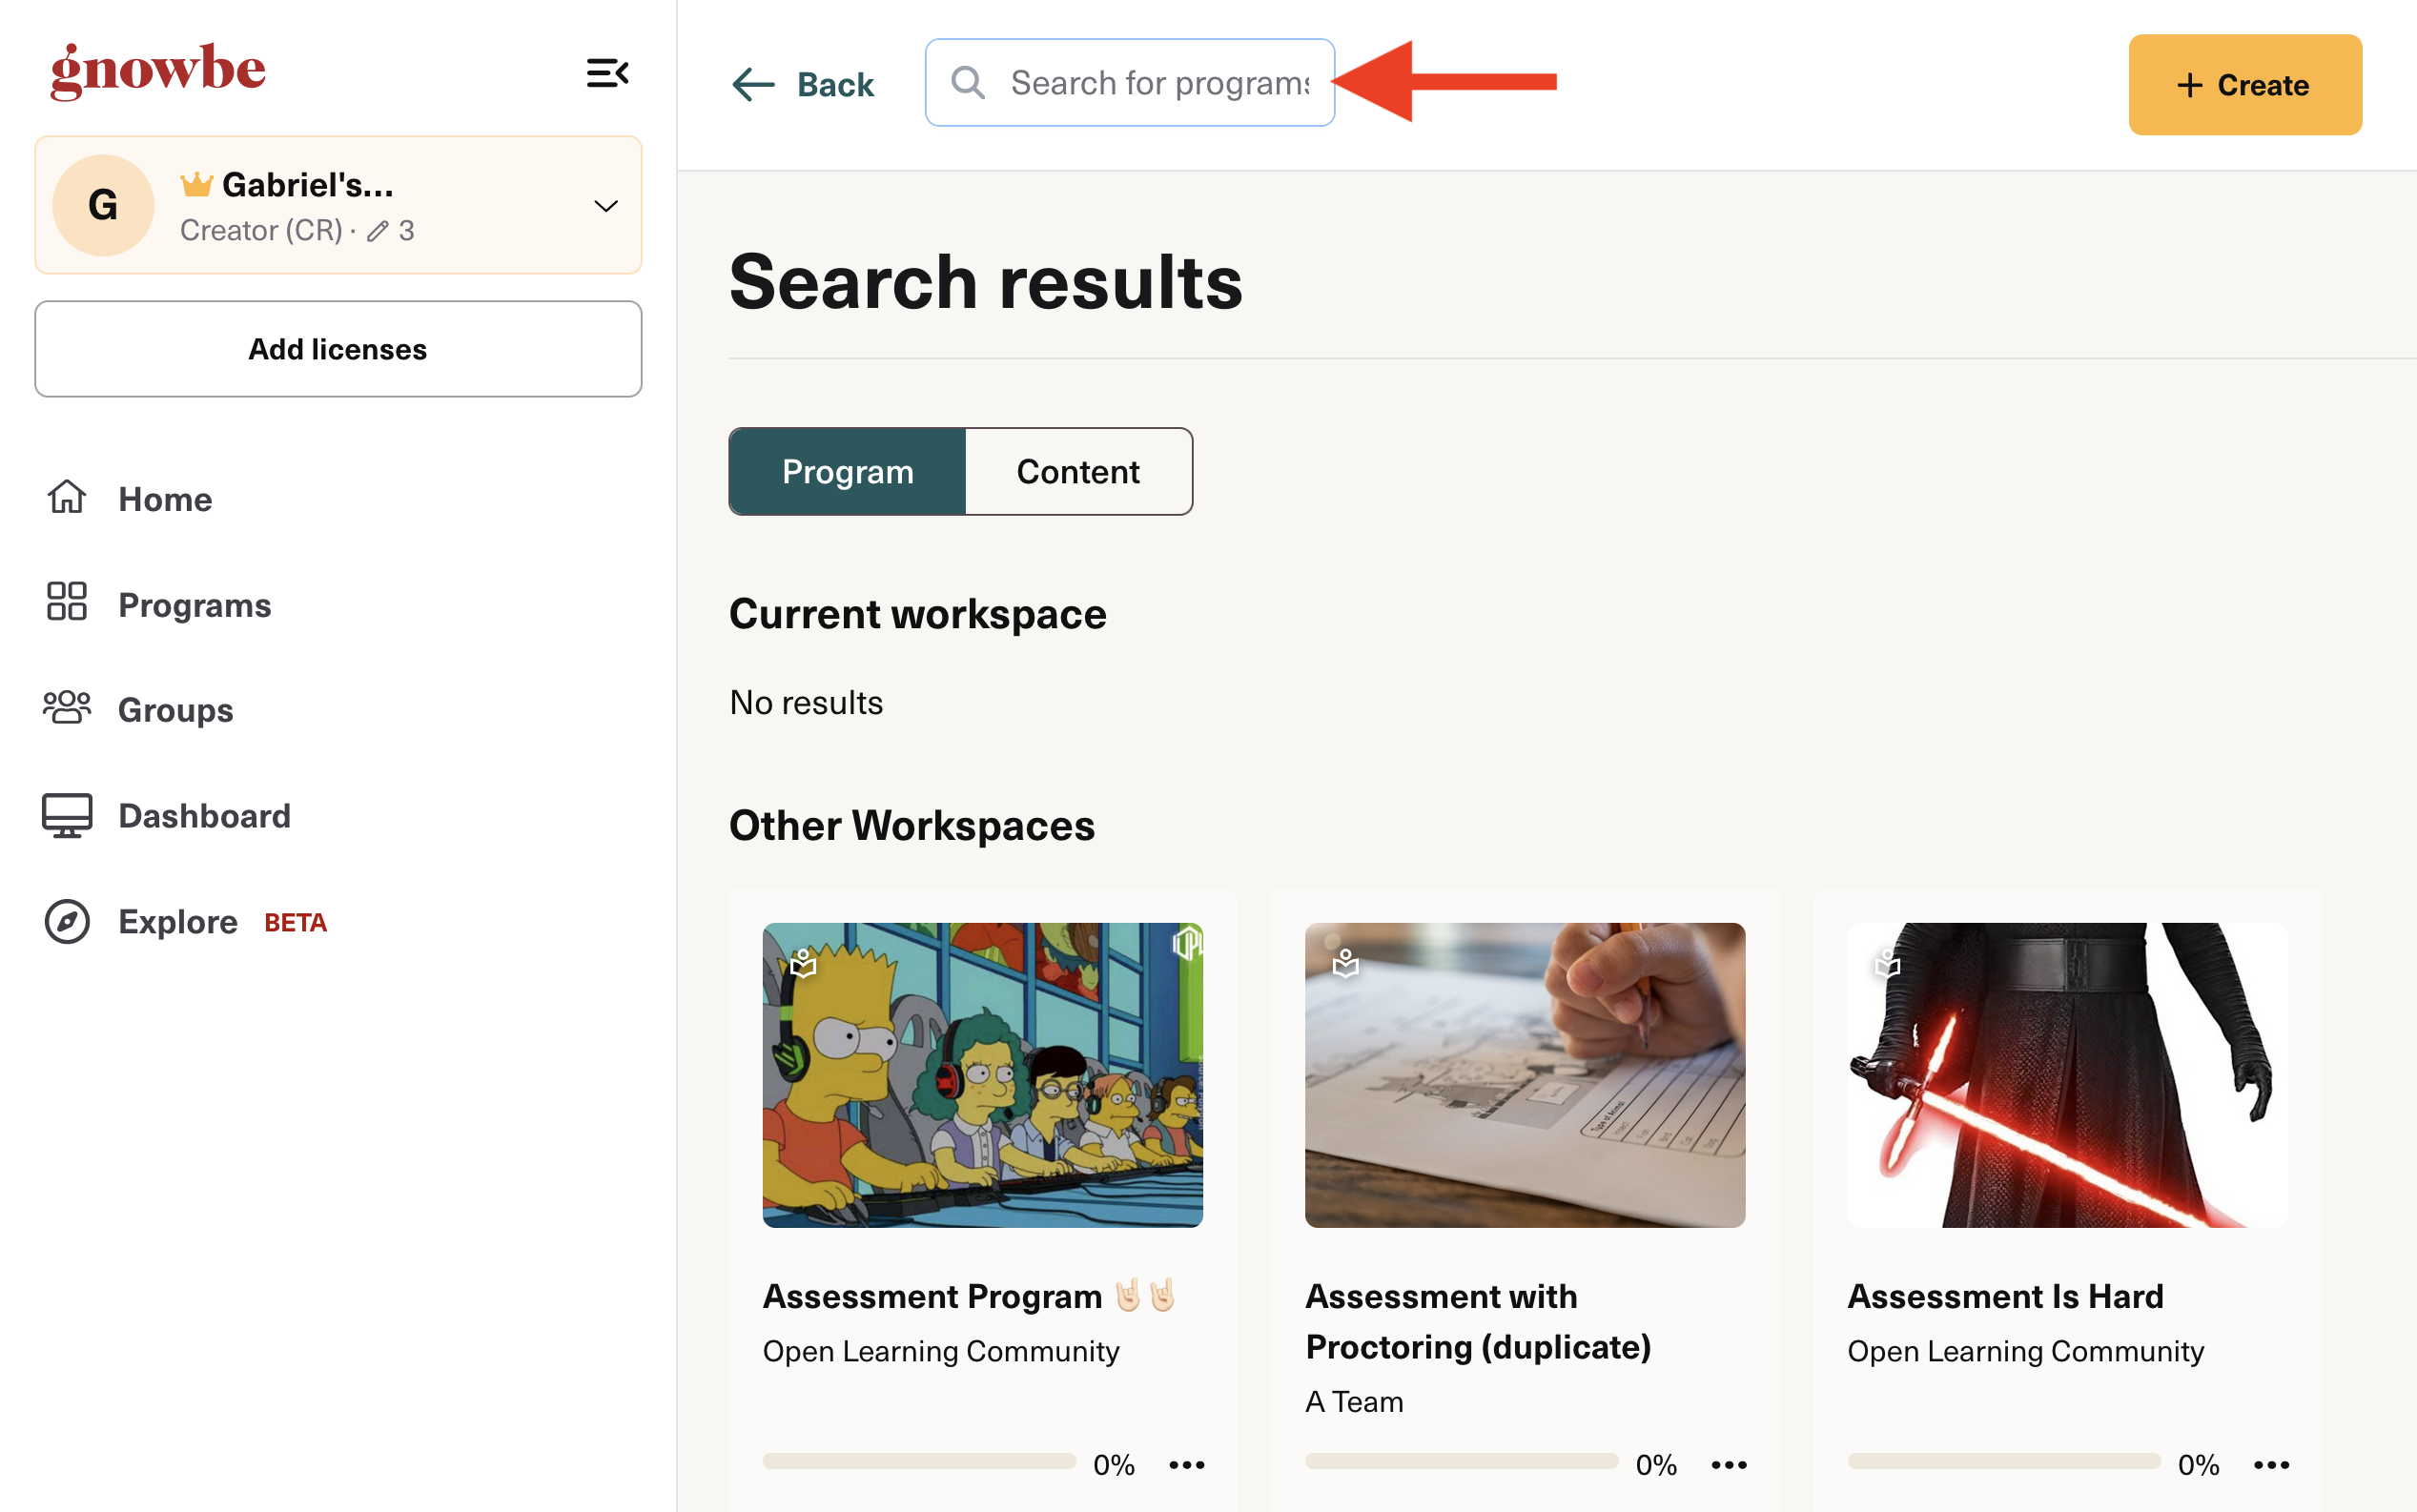This screenshot has width=2417, height=1512.
Task: Click the magnifier search icon
Action: click(967, 82)
